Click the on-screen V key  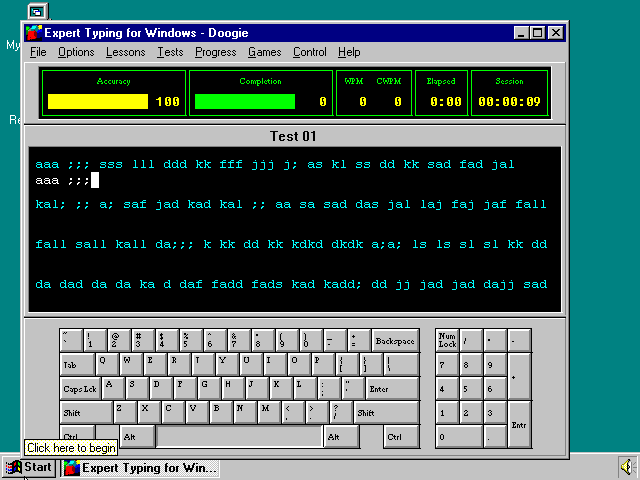[197, 413]
